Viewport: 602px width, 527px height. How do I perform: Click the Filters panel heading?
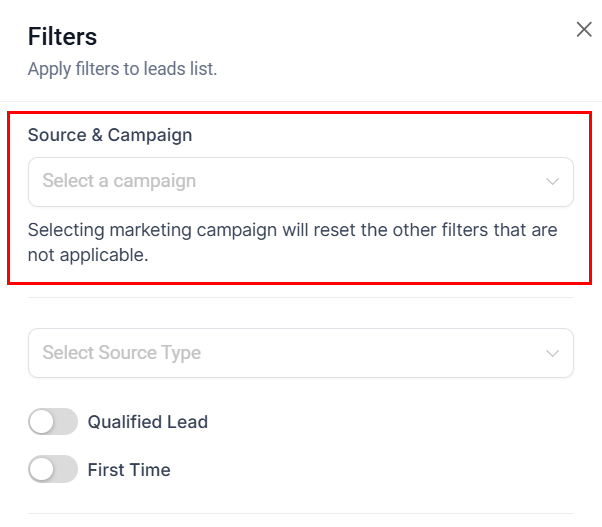point(62,38)
